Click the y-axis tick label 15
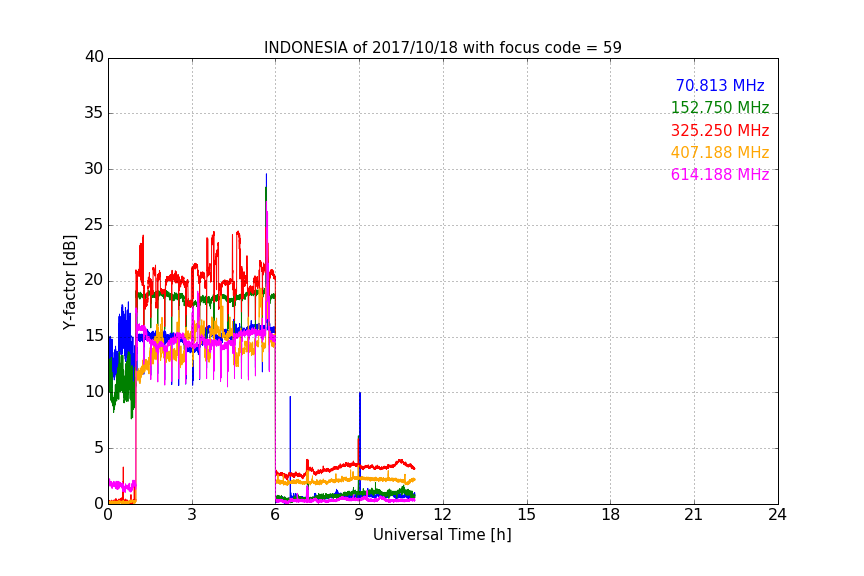 coord(94,336)
